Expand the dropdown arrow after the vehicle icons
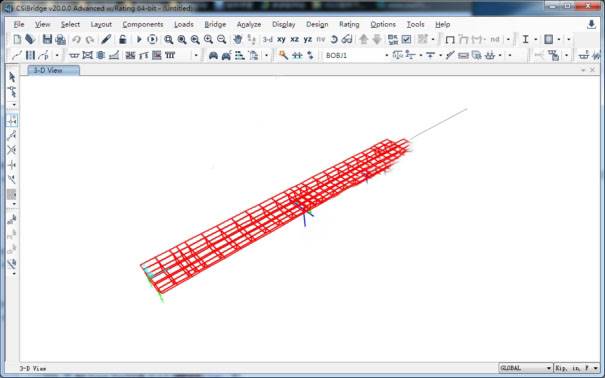The image size is (605, 378). pos(266,56)
